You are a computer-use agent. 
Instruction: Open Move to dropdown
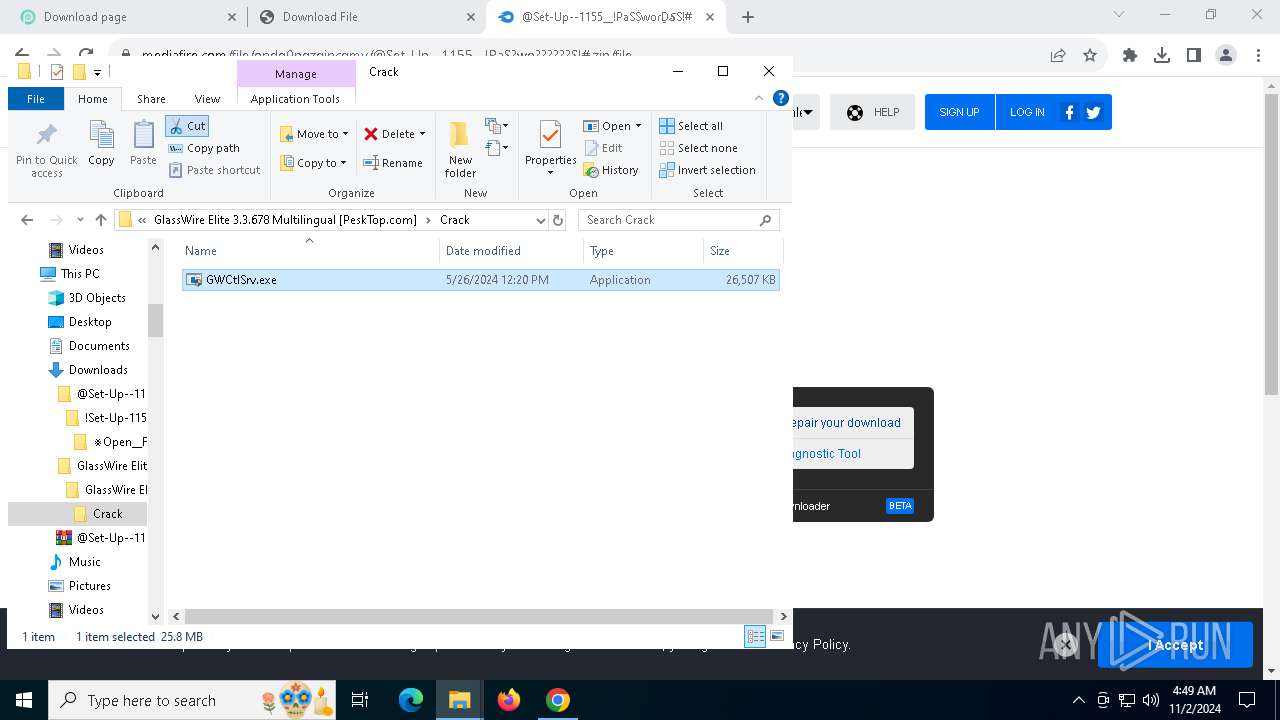pos(314,134)
